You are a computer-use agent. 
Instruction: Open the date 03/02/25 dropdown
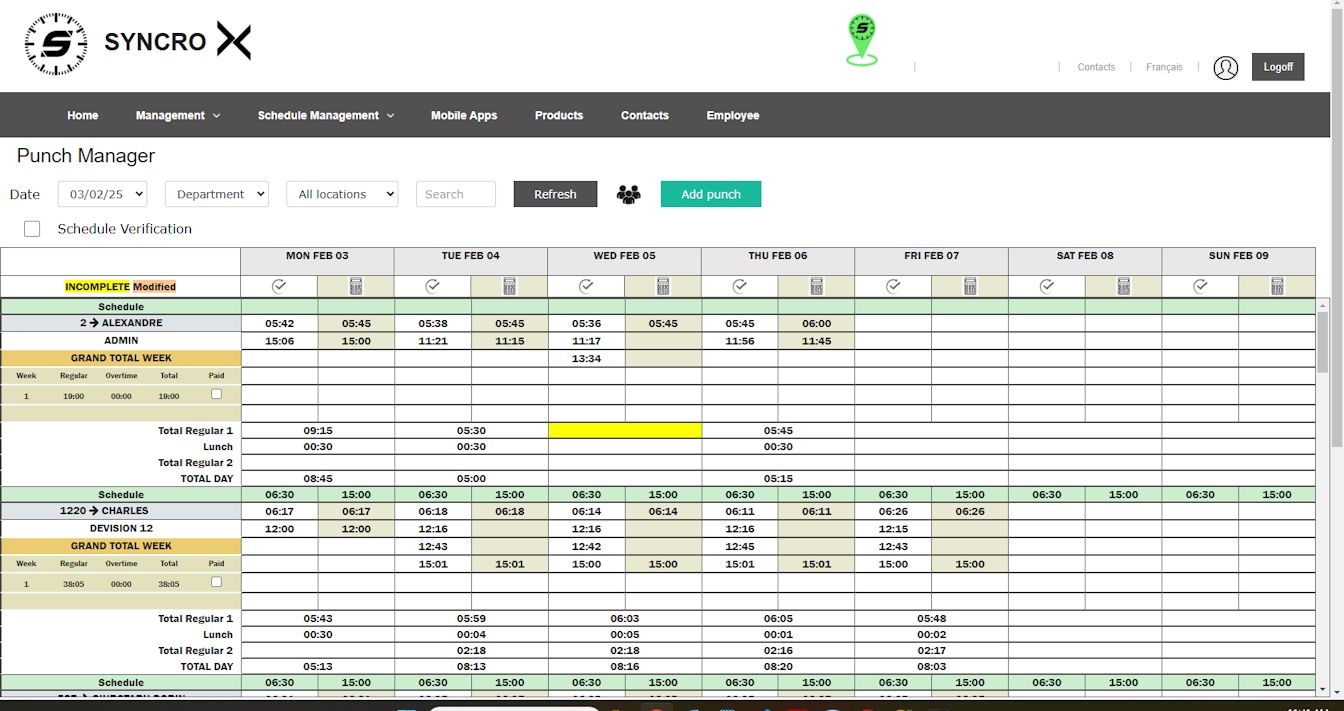point(102,194)
